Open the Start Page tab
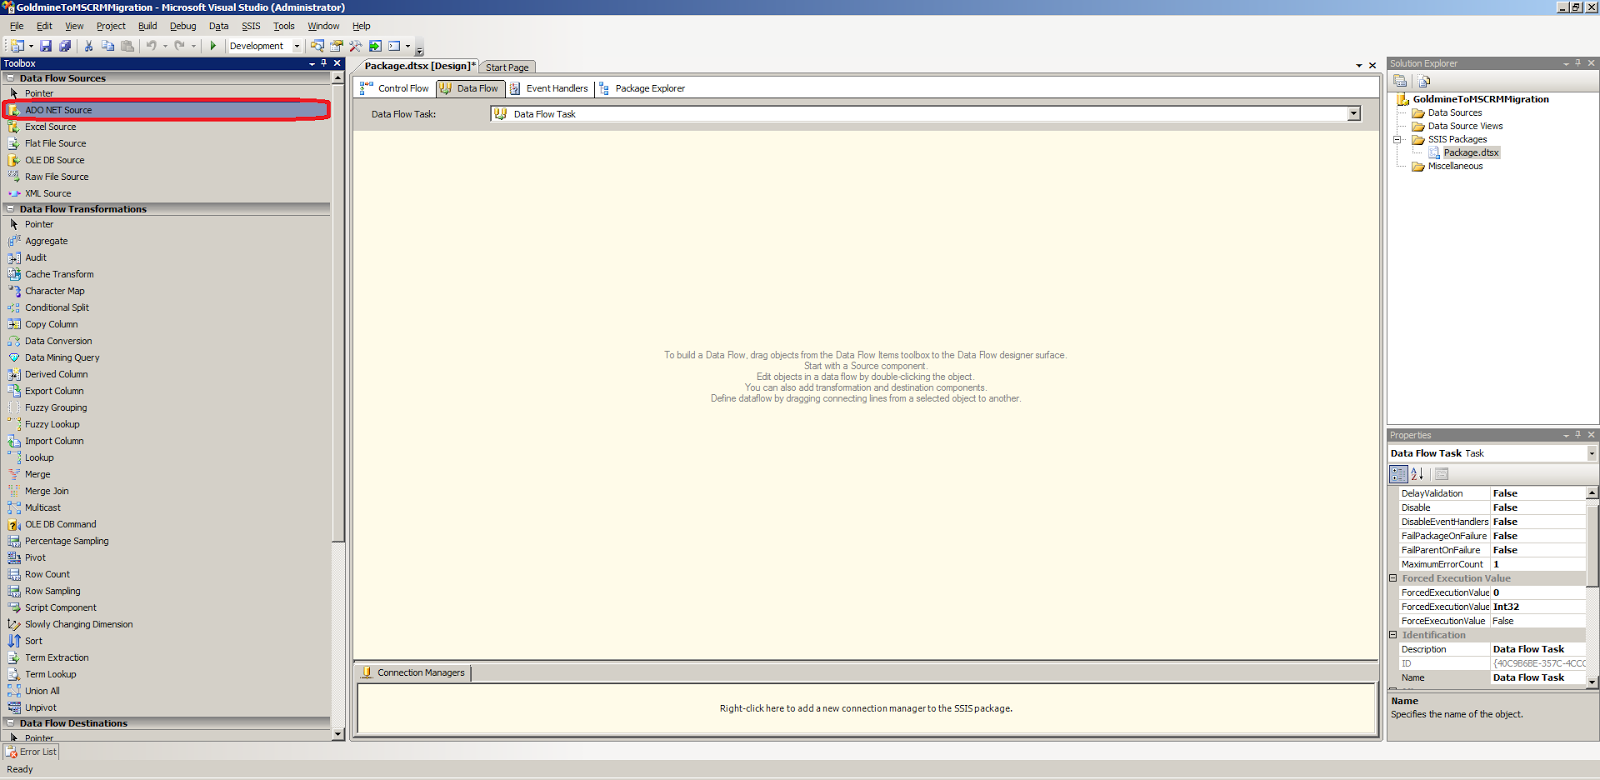The height and width of the screenshot is (780, 1600). (x=507, y=67)
